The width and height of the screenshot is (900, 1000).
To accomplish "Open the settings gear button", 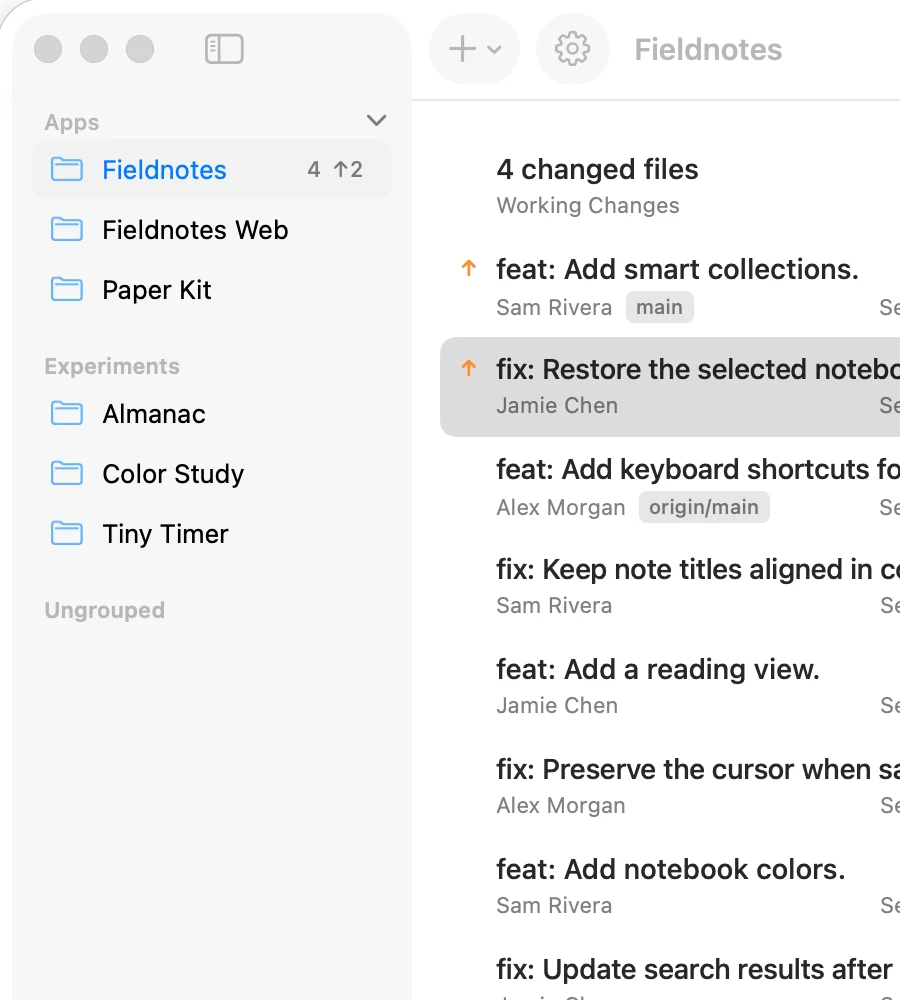I will pos(572,49).
